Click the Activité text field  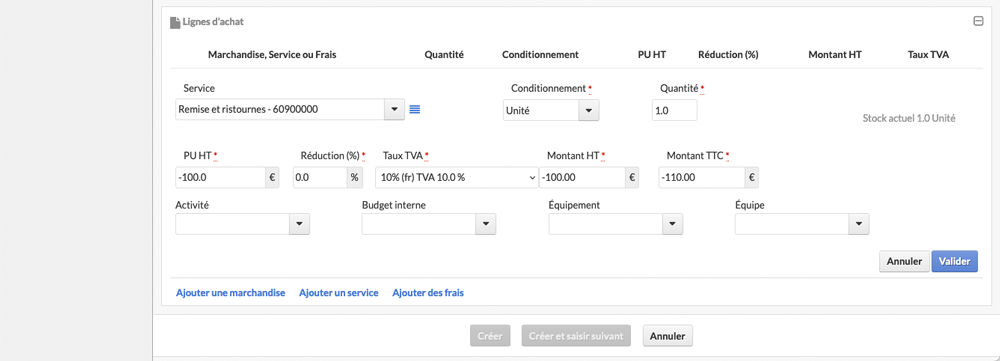click(x=233, y=224)
